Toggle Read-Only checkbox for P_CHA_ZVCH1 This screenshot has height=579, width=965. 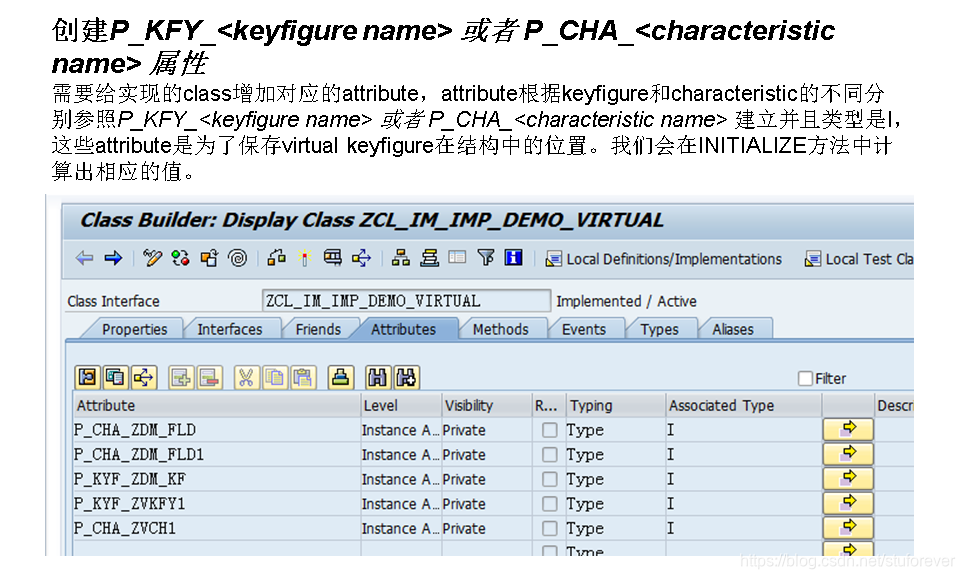550,528
